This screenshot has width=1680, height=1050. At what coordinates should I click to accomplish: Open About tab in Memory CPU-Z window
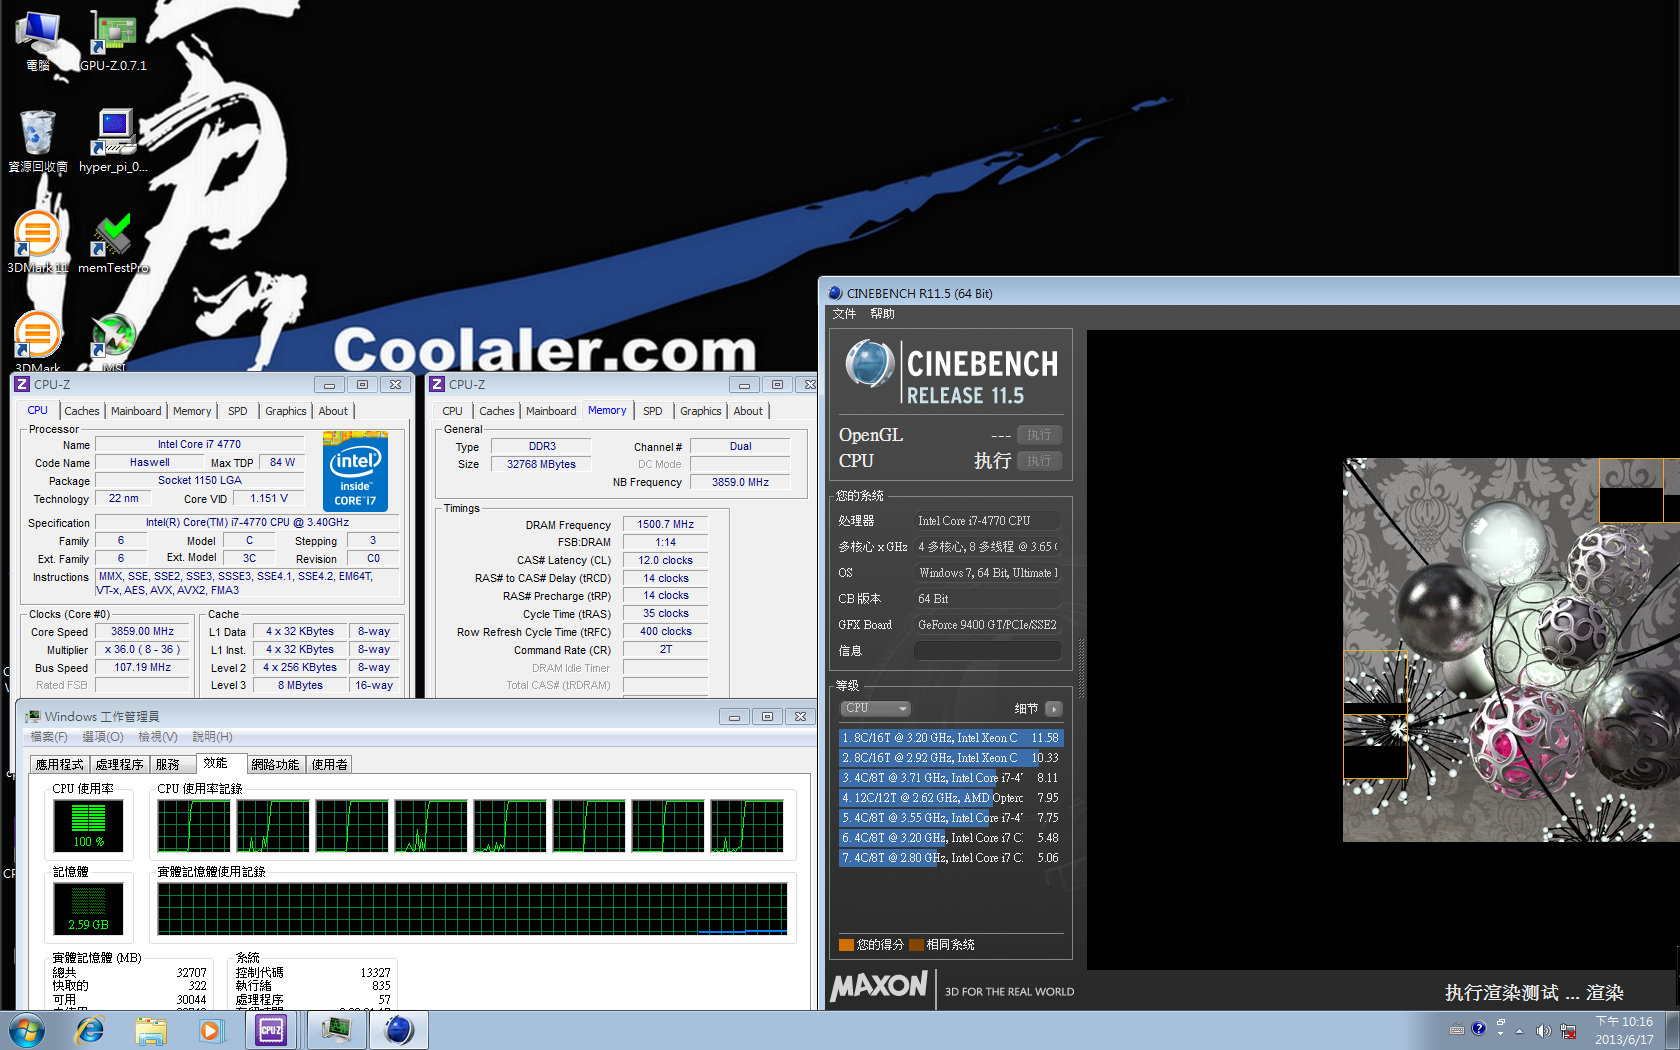pos(748,411)
